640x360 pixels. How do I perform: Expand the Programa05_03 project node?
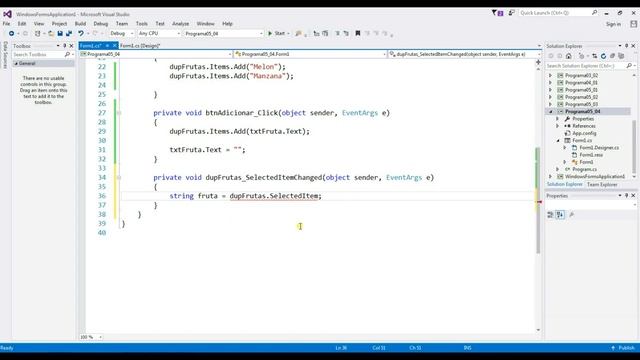[550, 104]
